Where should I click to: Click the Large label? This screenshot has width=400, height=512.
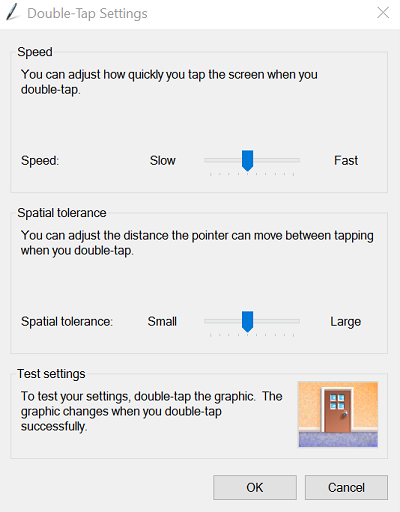[346, 322]
